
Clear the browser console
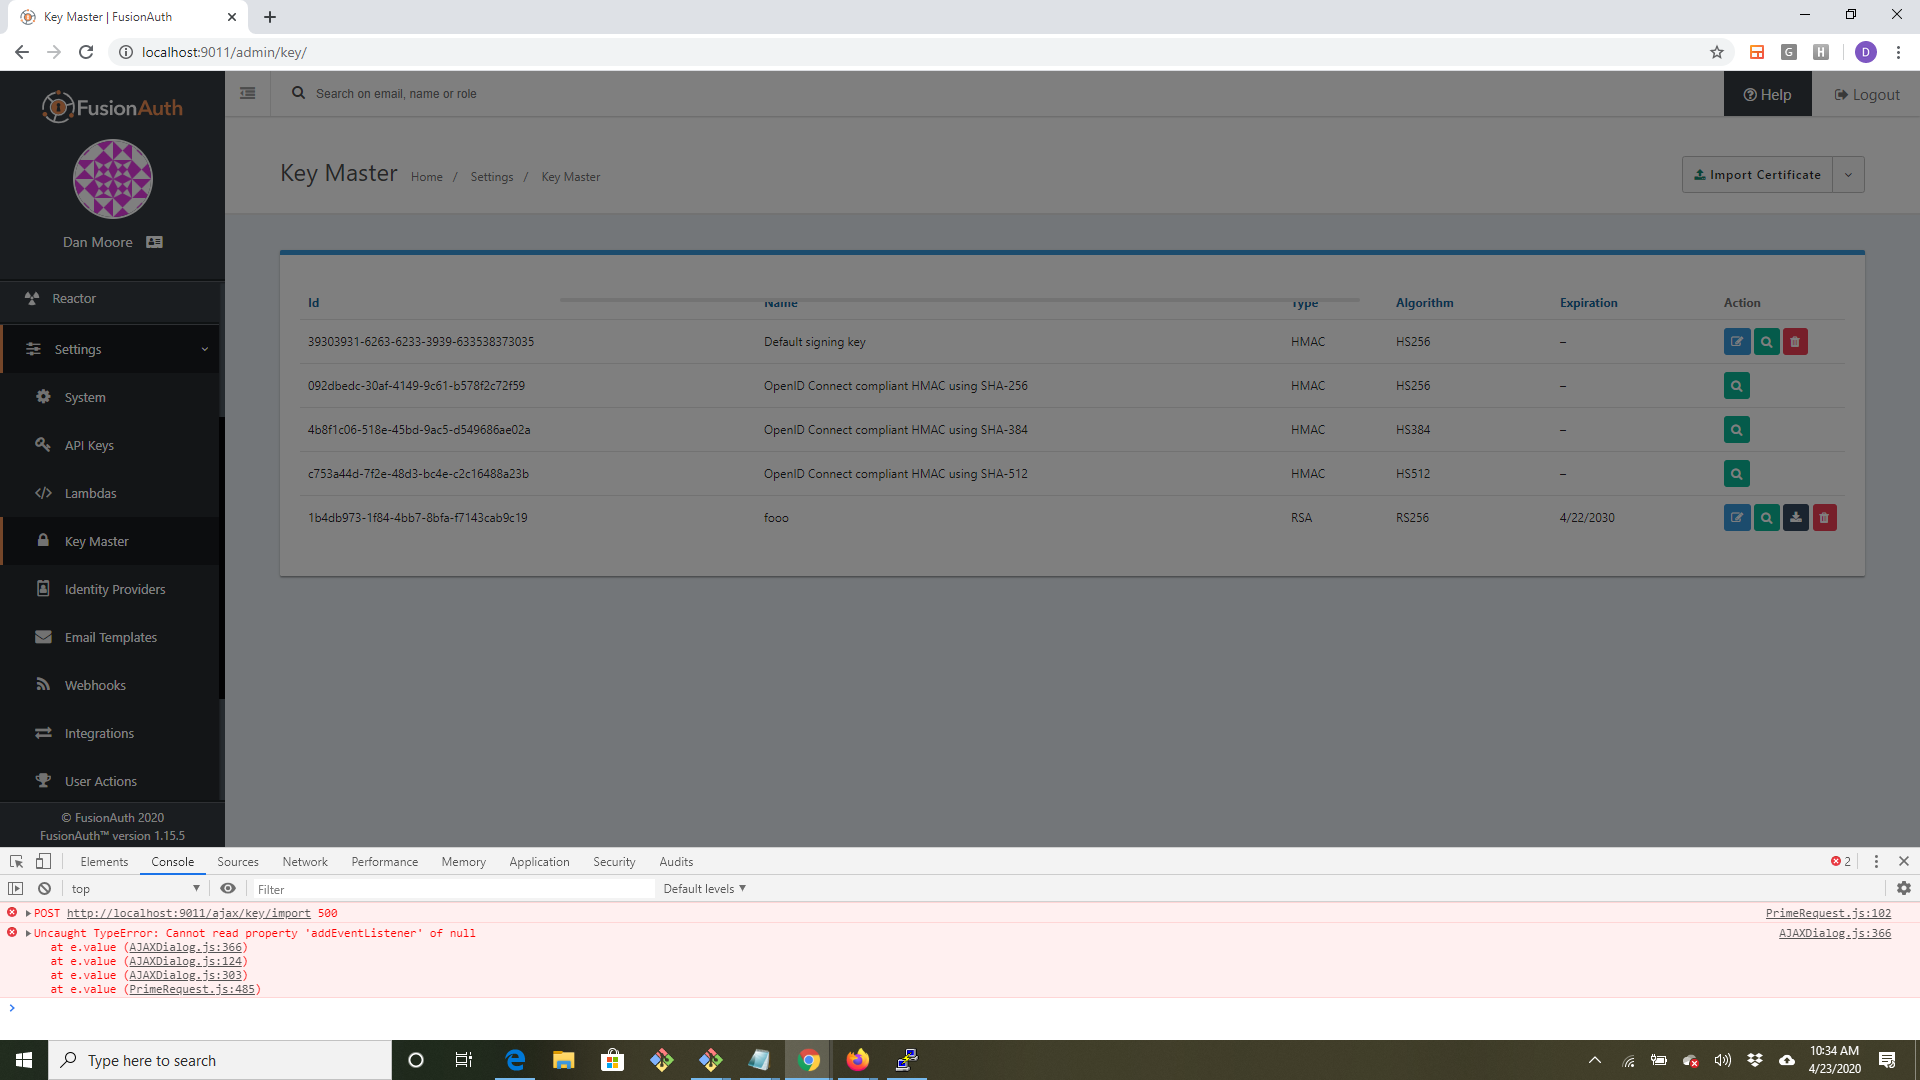pyautogui.click(x=44, y=888)
